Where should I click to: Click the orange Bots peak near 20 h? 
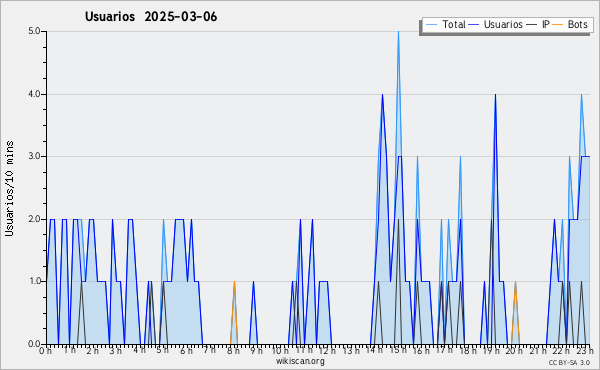click(515, 282)
